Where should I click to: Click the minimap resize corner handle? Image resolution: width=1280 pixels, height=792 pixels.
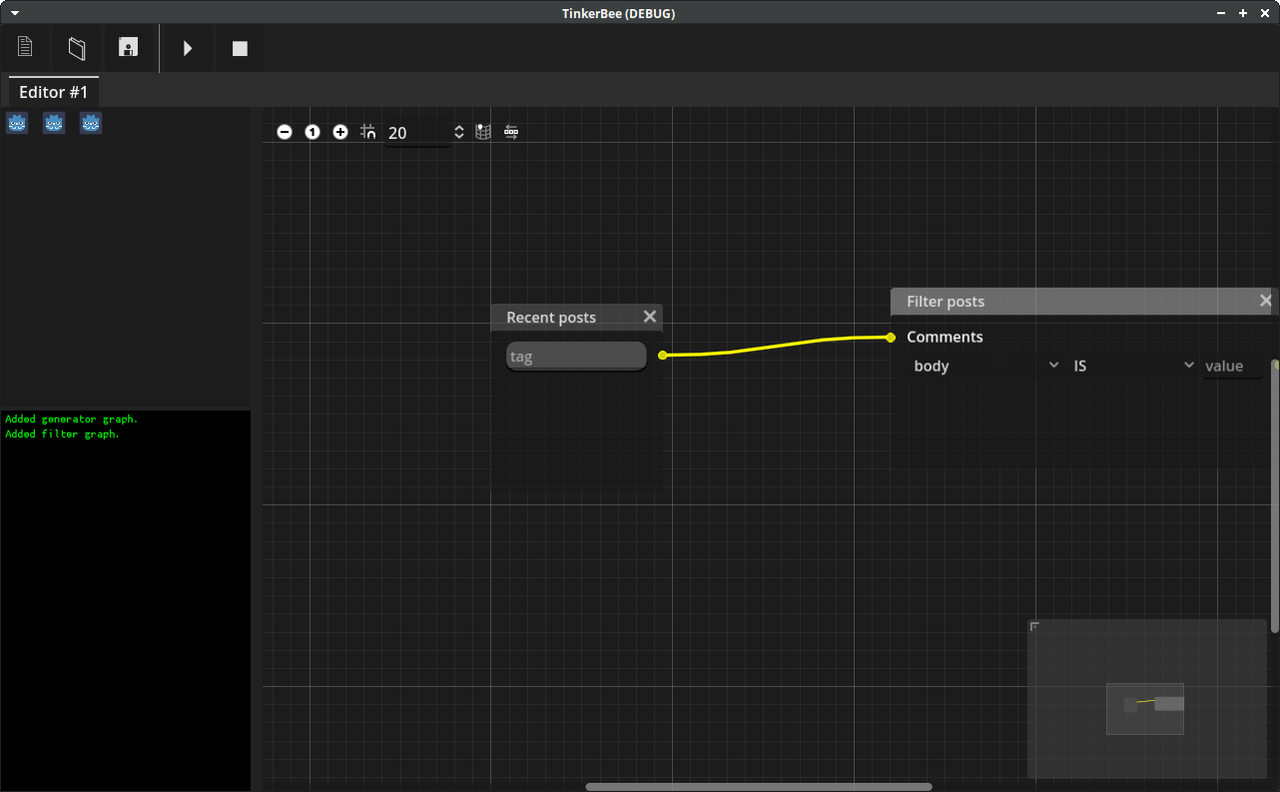(x=1035, y=627)
